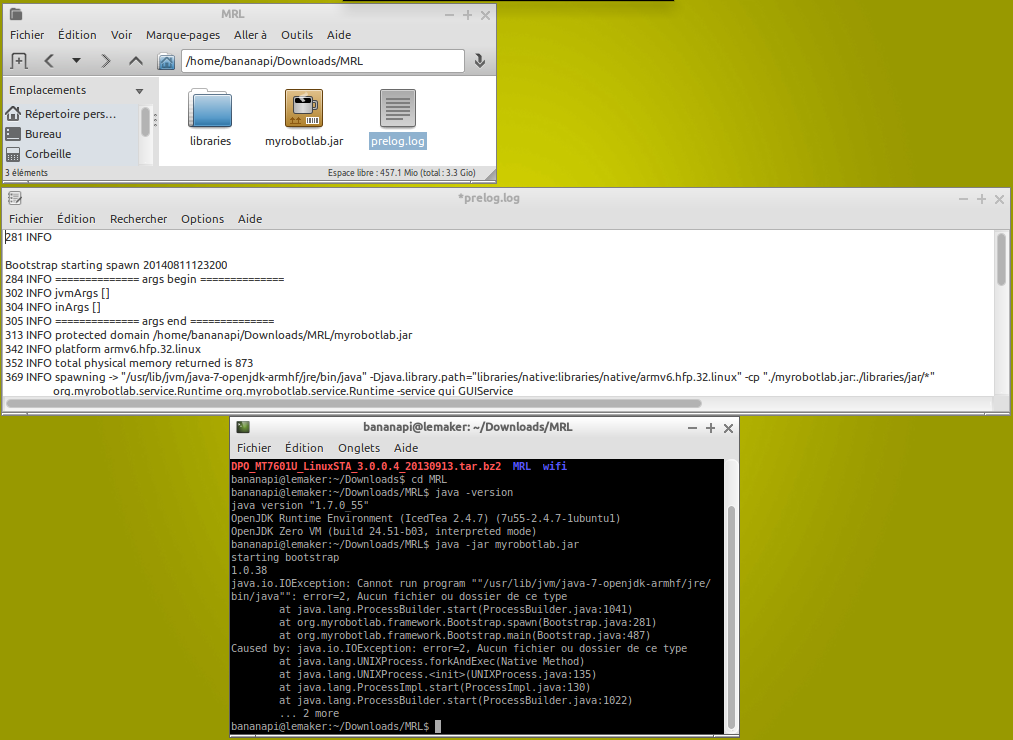This screenshot has width=1013, height=740.
Task: Go forward in file manager
Action: coord(106,61)
